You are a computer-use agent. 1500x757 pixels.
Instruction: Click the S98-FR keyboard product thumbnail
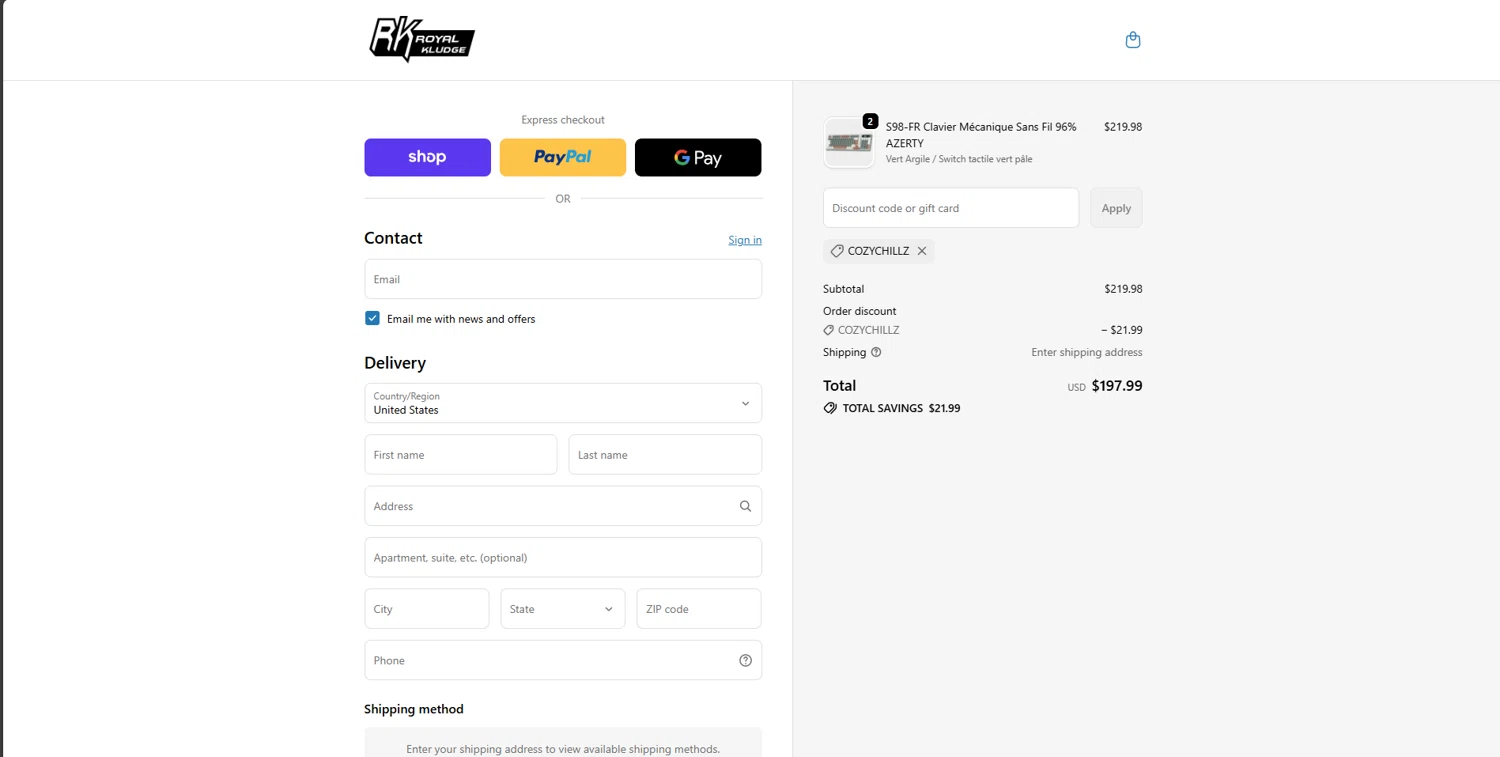pos(849,142)
